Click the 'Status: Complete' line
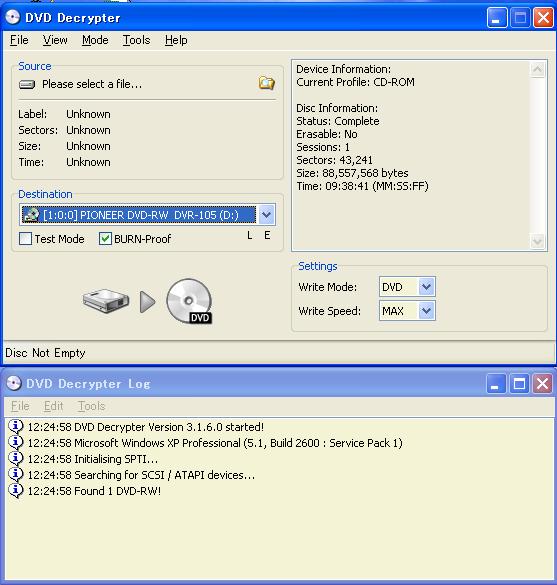Image resolution: width=557 pixels, height=585 pixels. (x=338, y=121)
